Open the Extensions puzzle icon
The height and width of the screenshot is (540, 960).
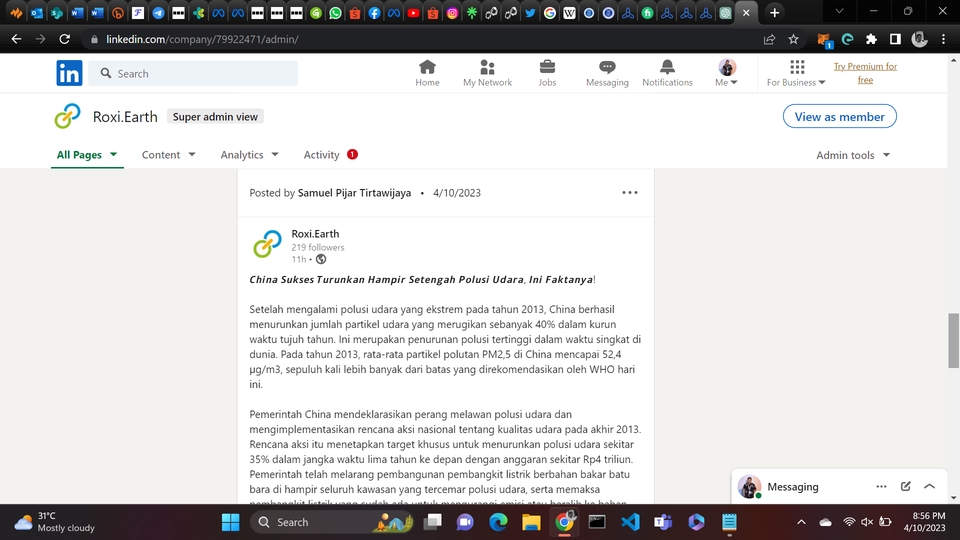click(871, 39)
